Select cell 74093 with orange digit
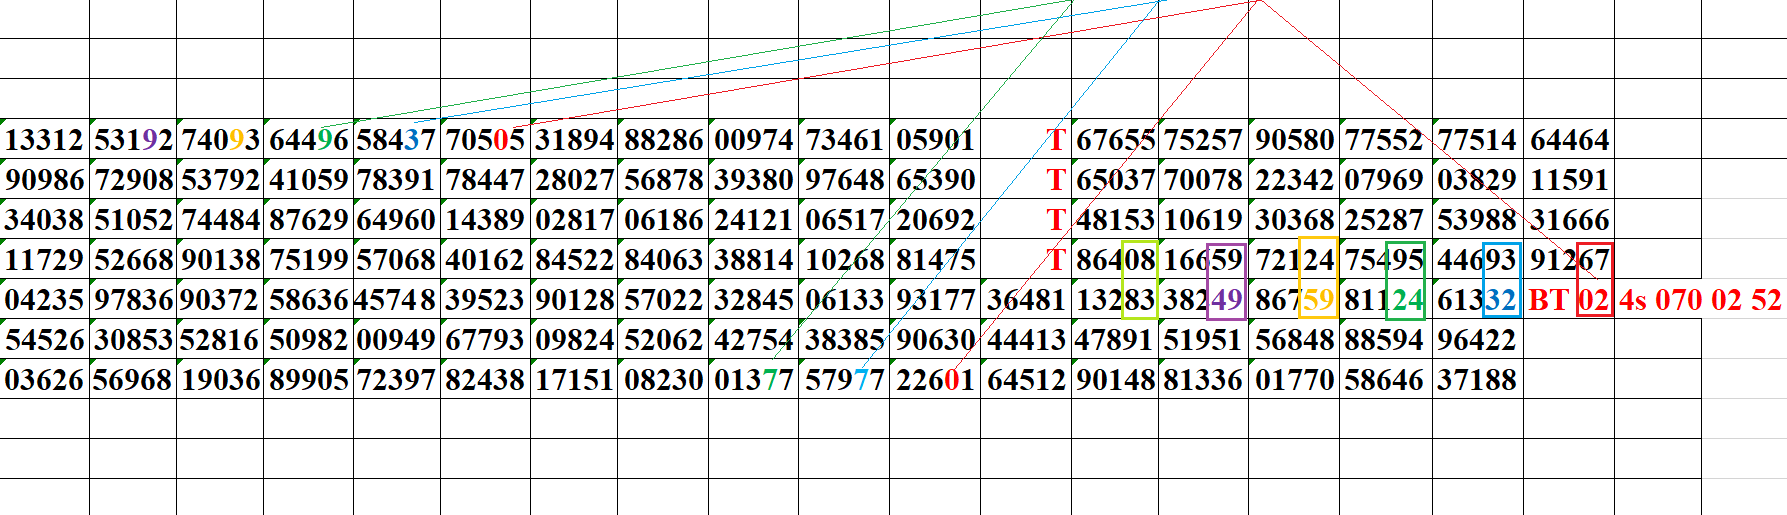 click(x=220, y=140)
